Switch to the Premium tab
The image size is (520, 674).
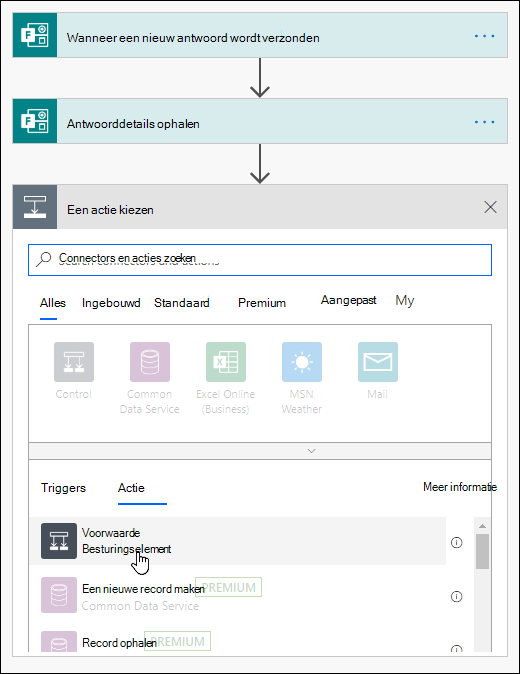click(262, 303)
